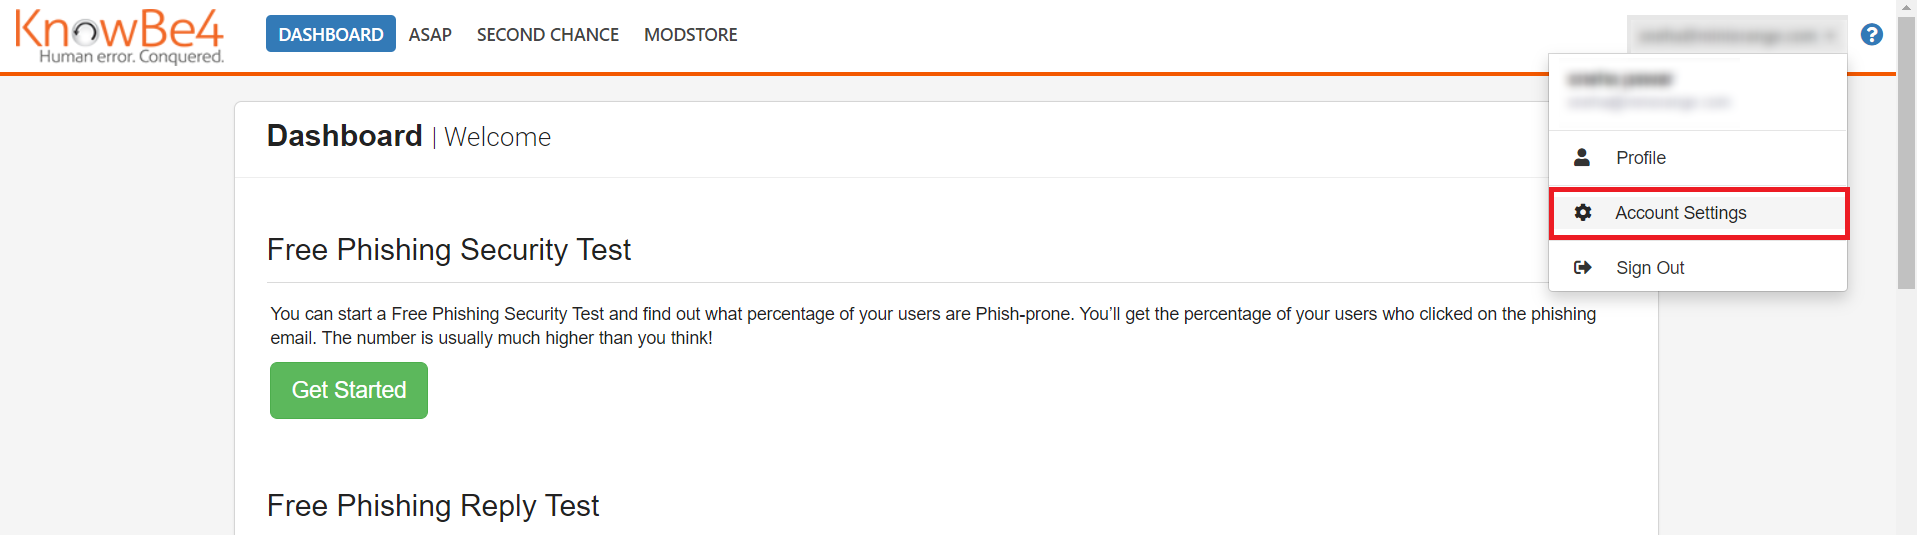The image size is (1917, 535).
Task: Go to the Second Chance tab
Action: point(547,35)
